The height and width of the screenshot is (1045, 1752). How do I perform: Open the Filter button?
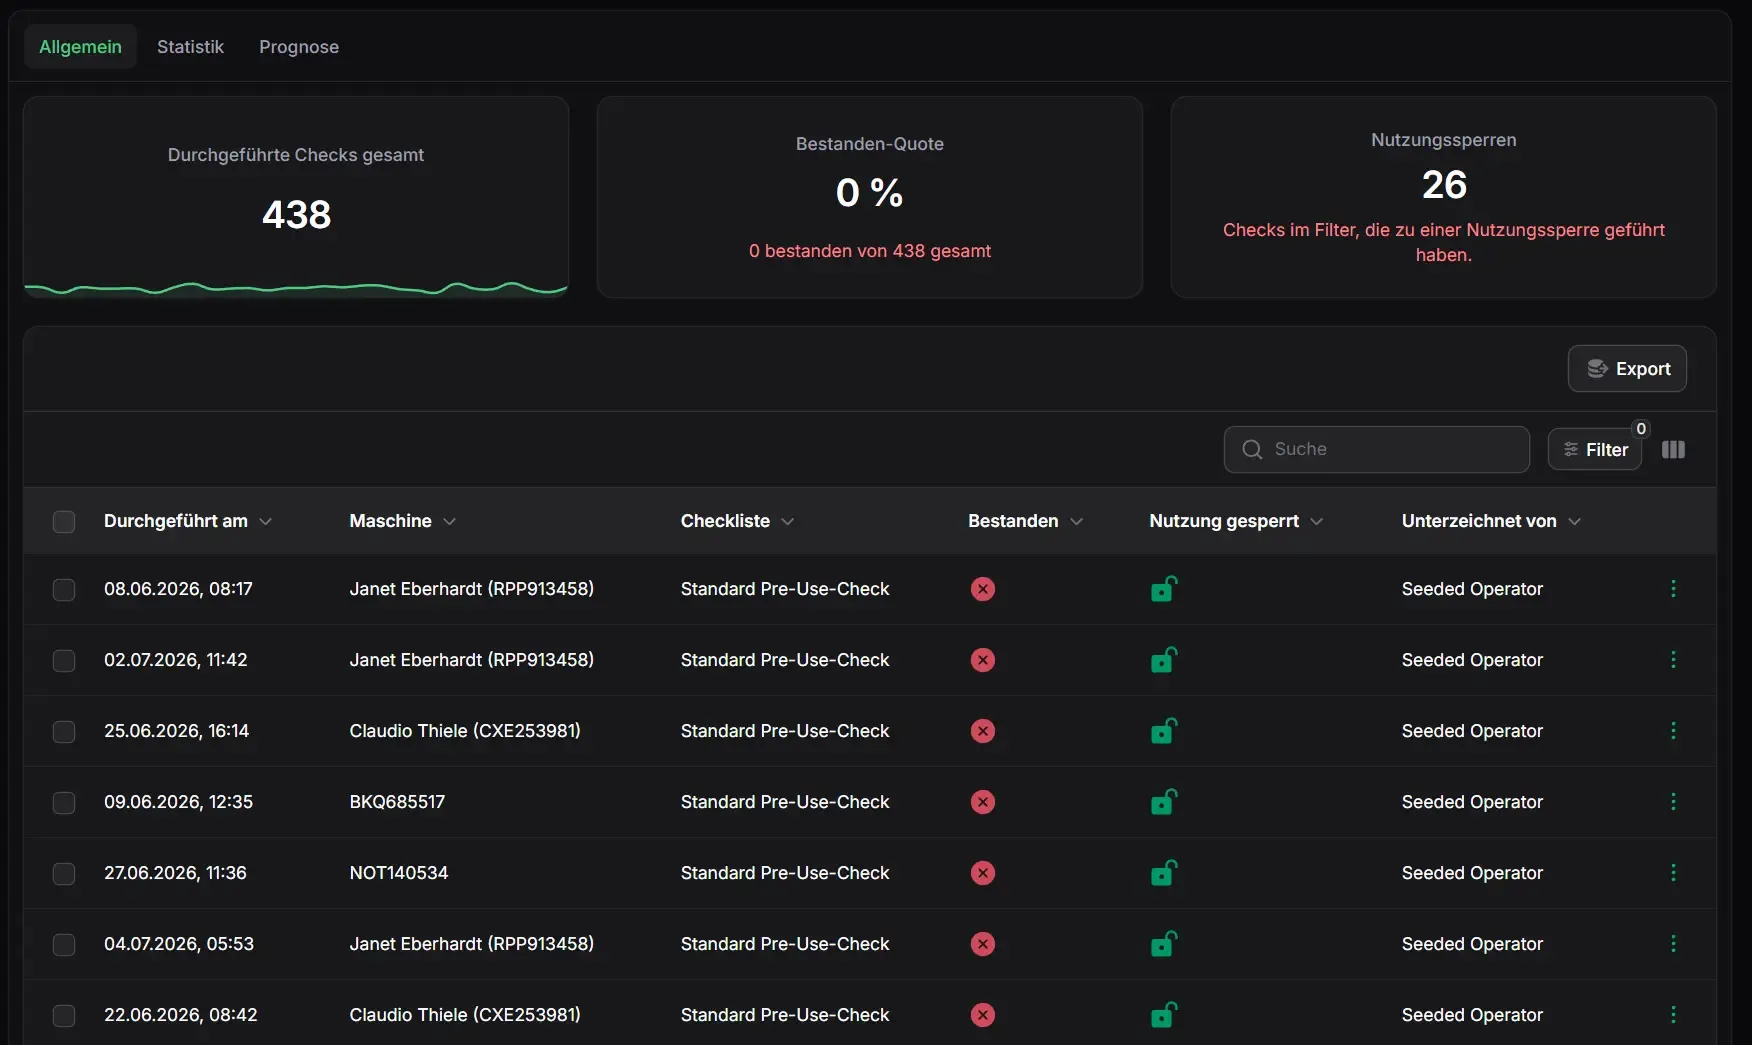coord(1595,450)
